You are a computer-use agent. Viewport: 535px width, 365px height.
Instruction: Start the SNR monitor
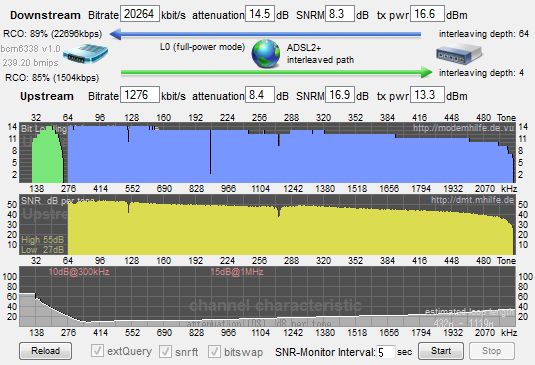pos(441,351)
